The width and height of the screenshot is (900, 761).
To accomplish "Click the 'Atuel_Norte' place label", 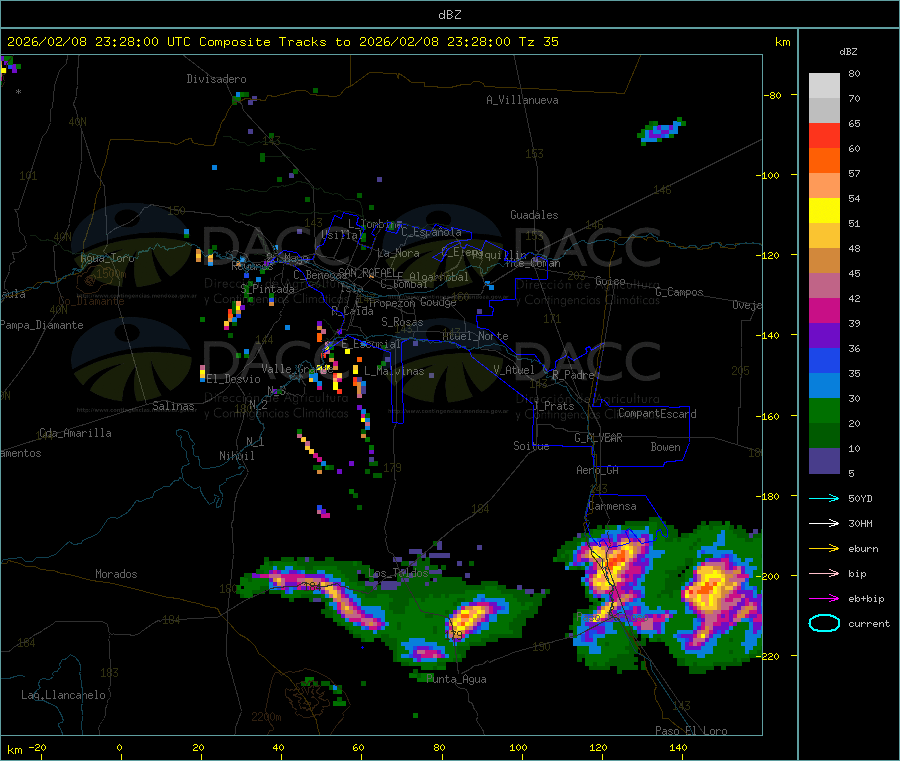I will coord(475,336).
